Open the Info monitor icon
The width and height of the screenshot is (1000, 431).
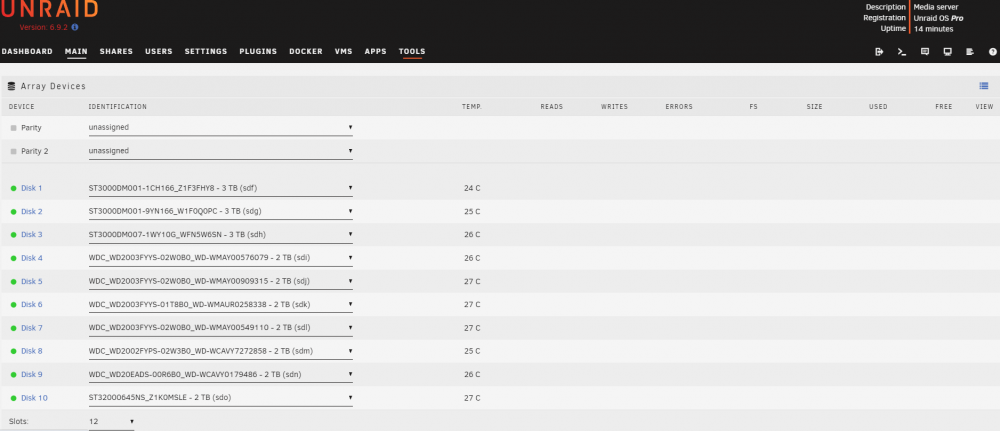tap(948, 52)
